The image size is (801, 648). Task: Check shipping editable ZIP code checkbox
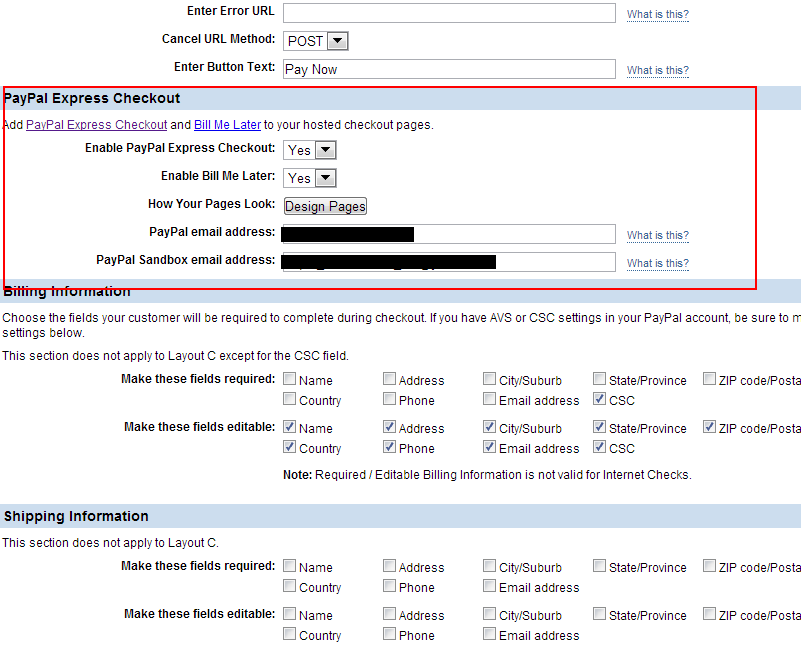[x=709, y=614]
